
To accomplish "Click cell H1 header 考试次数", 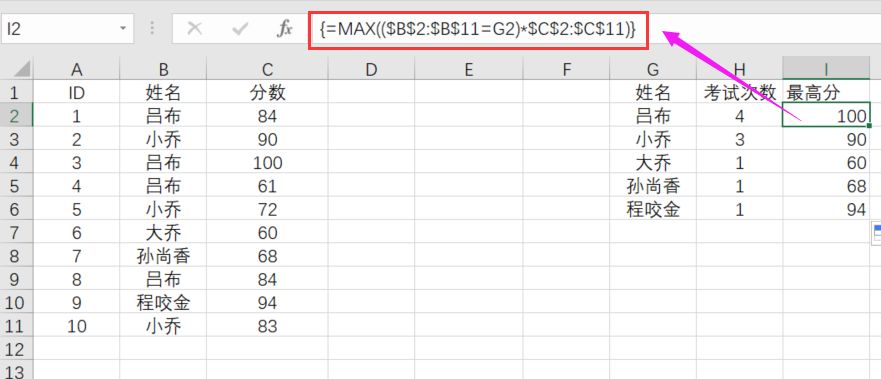I will click(x=739, y=92).
